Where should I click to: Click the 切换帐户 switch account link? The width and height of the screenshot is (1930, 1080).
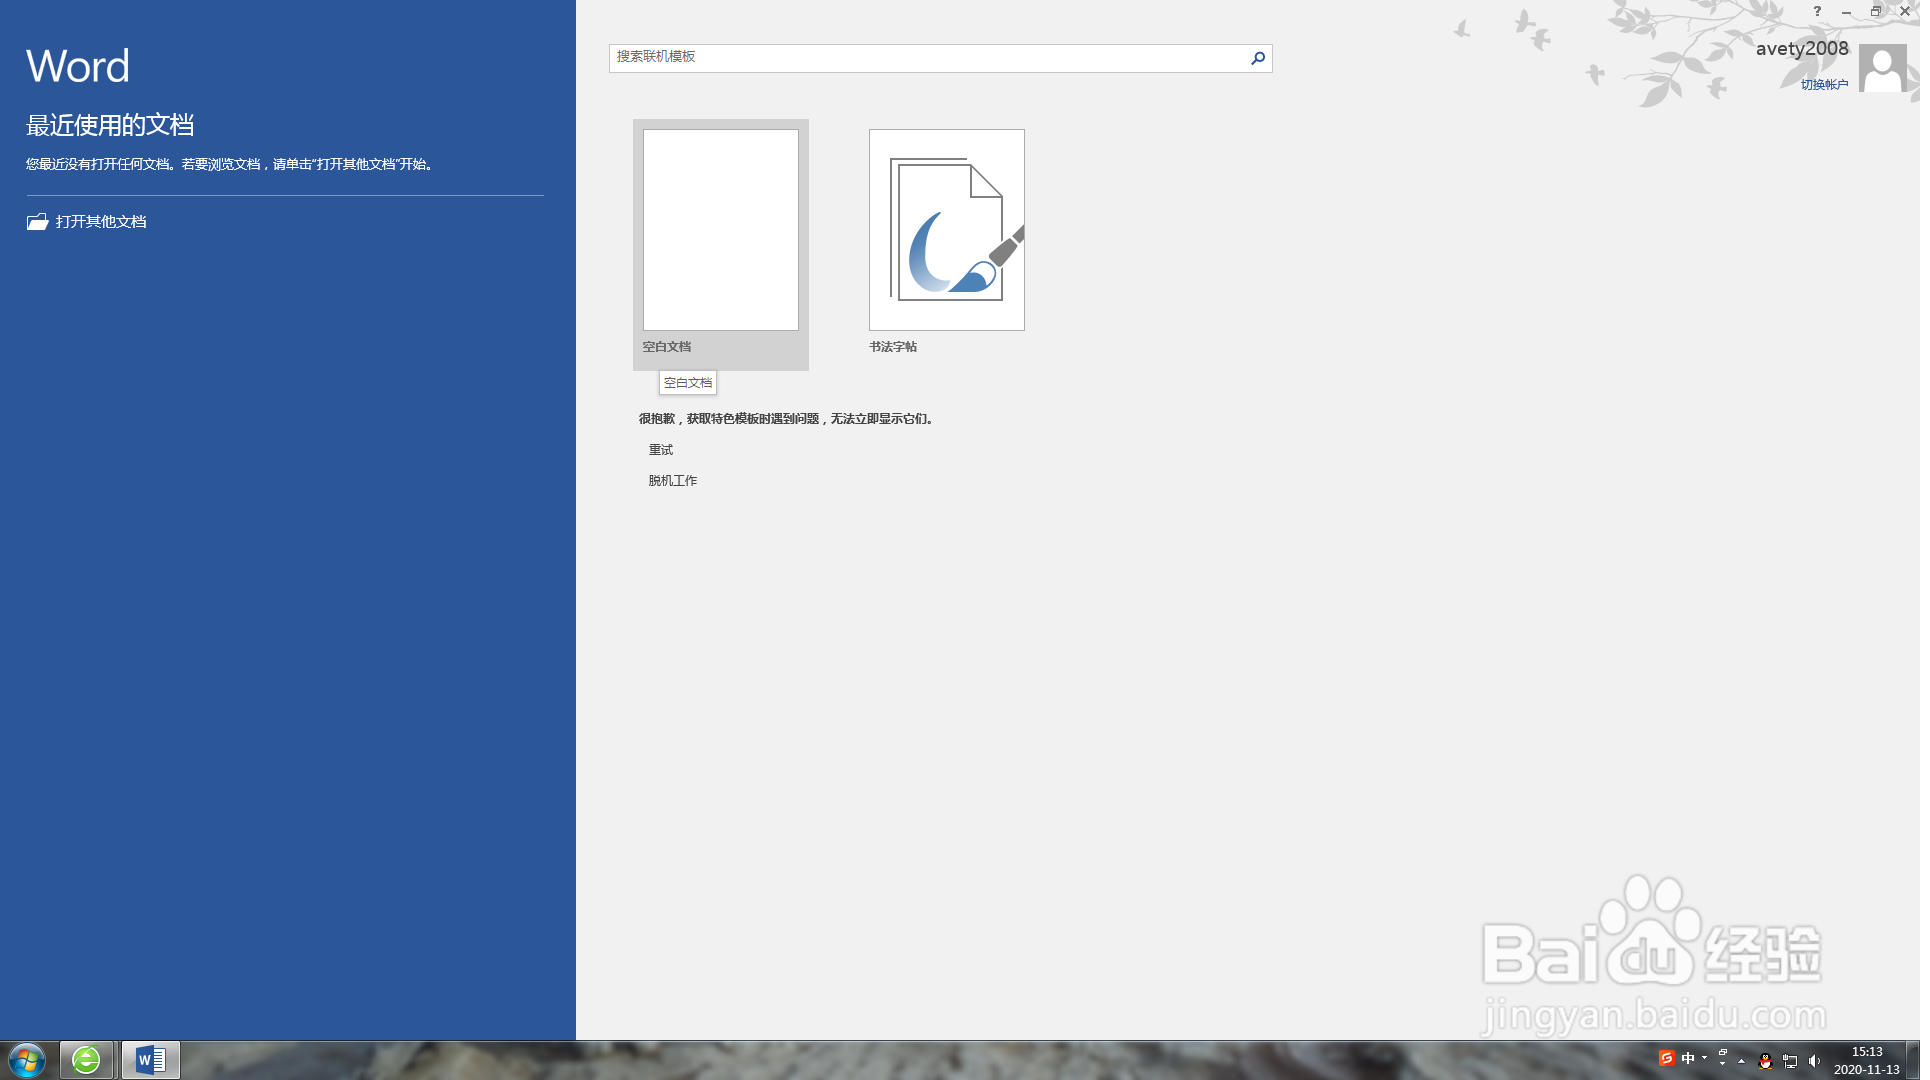[1824, 85]
